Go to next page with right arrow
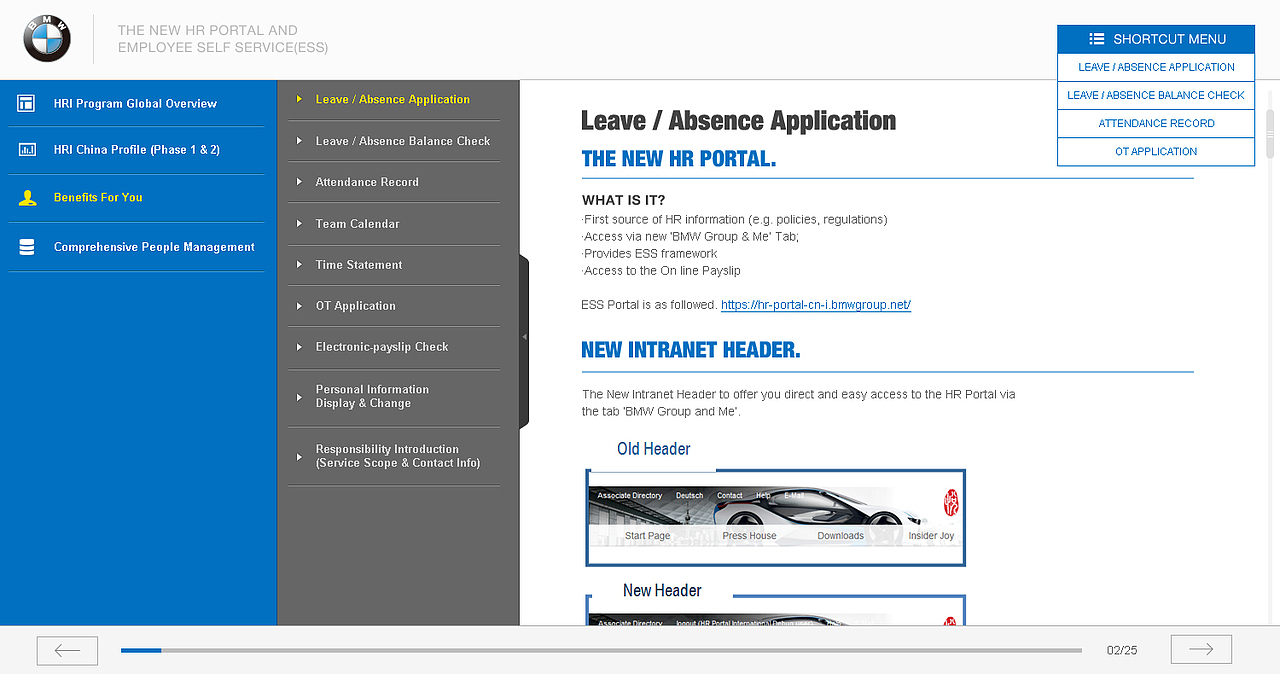Screen dimensions: 1280x674 click(1201, 650)
